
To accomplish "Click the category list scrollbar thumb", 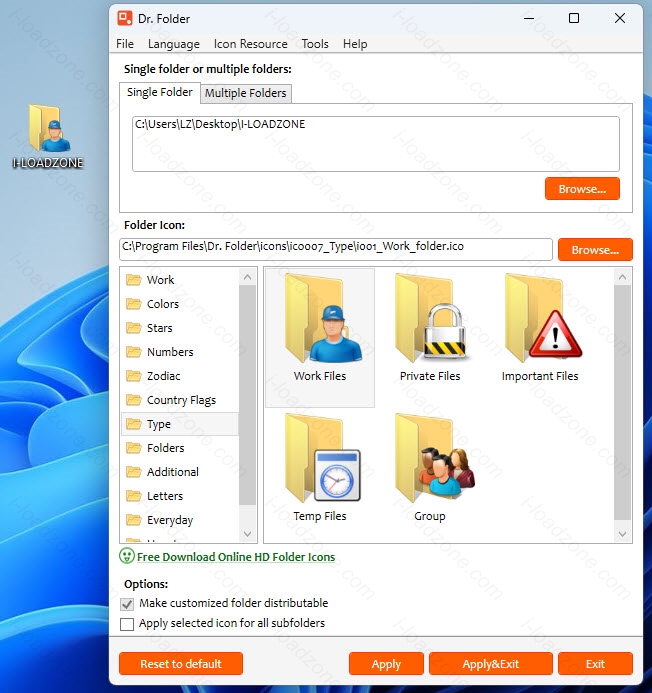I will pos(248,395).
